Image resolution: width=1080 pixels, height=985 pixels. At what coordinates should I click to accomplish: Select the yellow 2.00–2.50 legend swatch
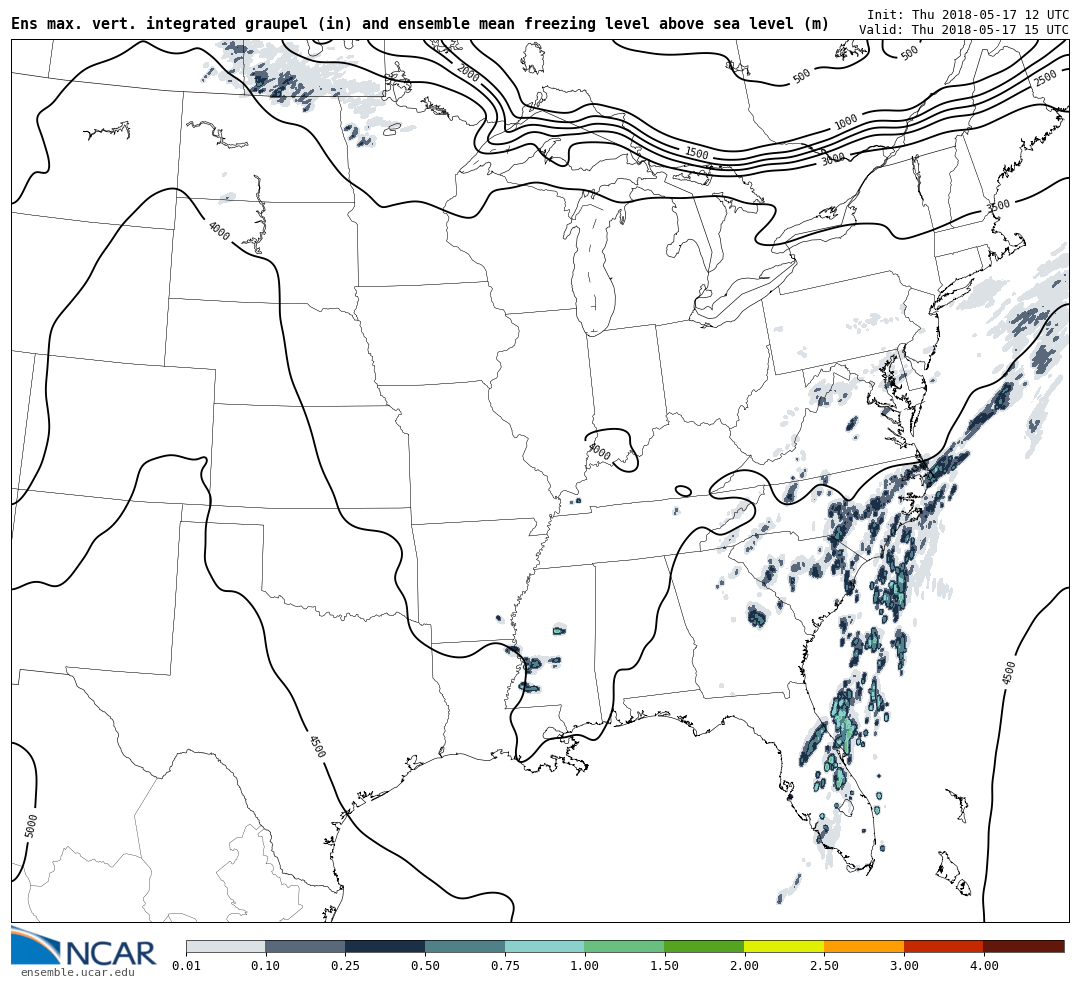point(785,946)
